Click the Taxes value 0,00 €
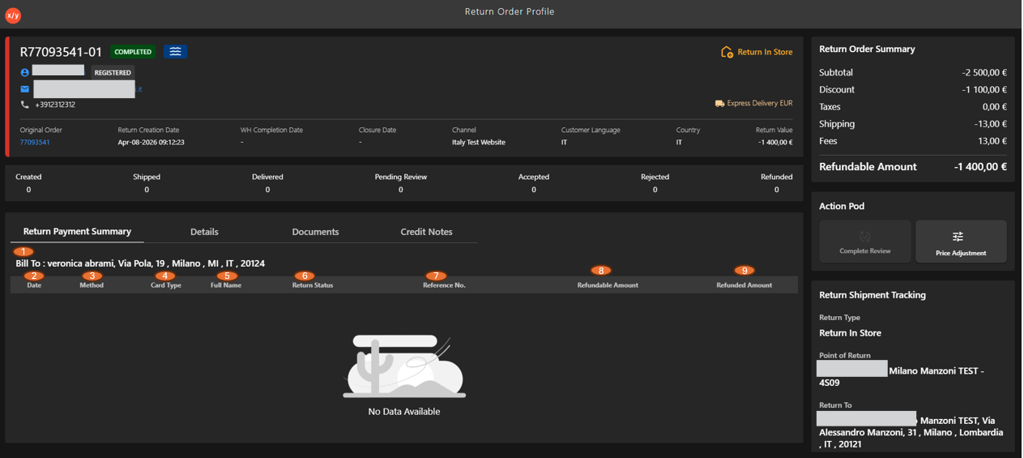Viewport: 1024px width, 458px height. point(995,106)
